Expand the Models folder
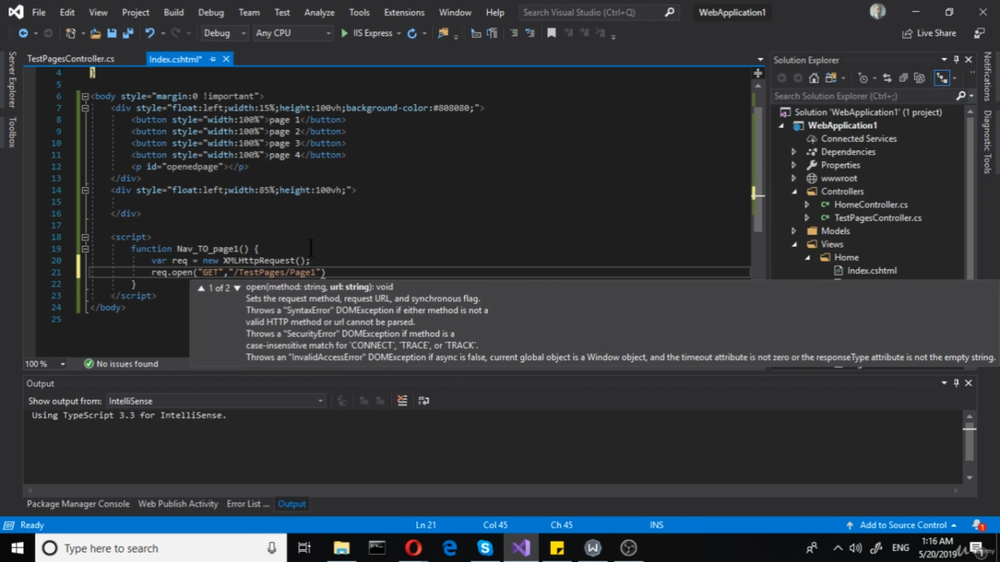Viewport: 1000px width, 562px height. (794, 231)
